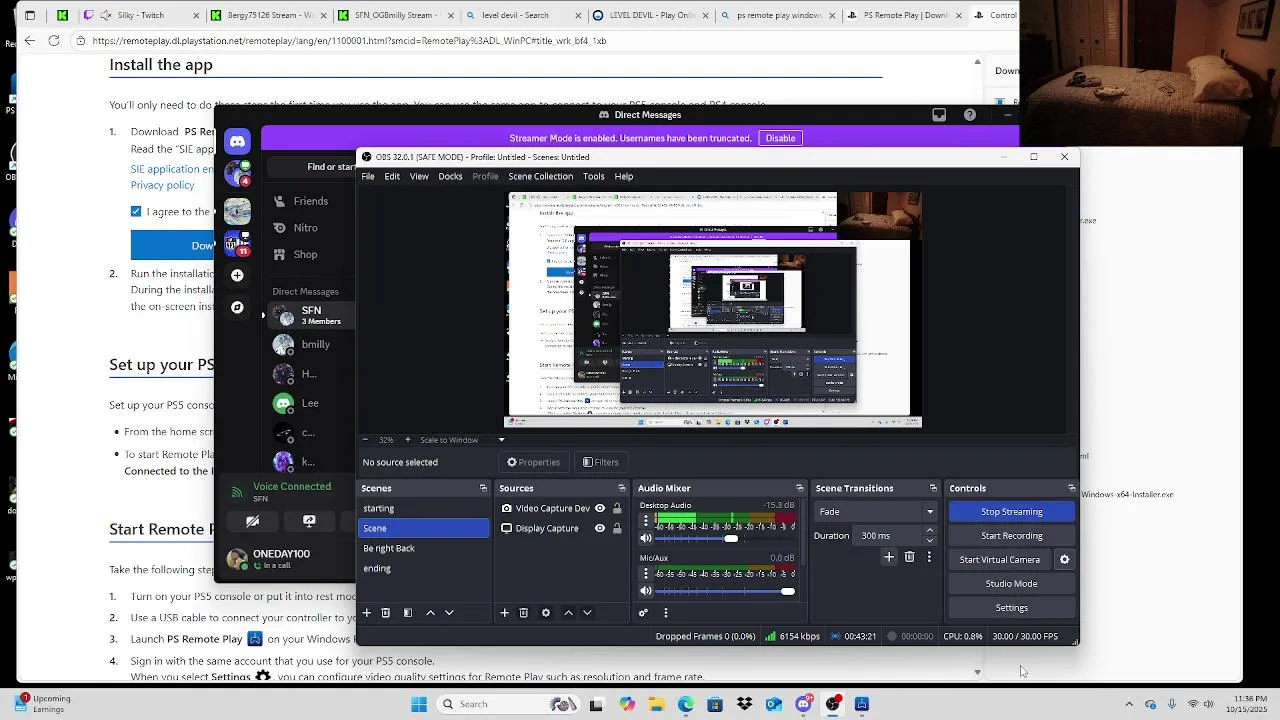The image size is (1280, 720).
Task: Open Audio Mixer bottom three-dot menu
Action: 665,613
